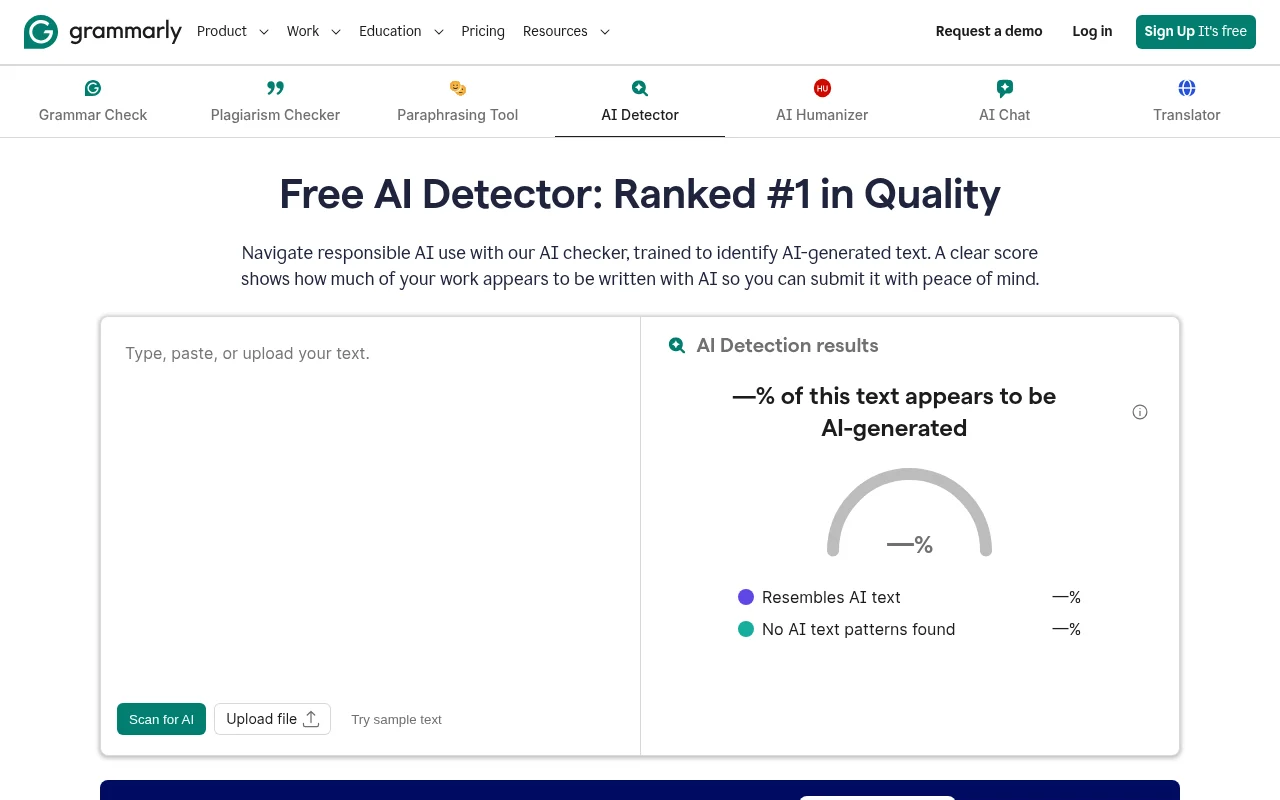Click the Plagiarism Checker quotation marks icon
This screenshot has height=800, width=1280.
[x=275, y=88]
